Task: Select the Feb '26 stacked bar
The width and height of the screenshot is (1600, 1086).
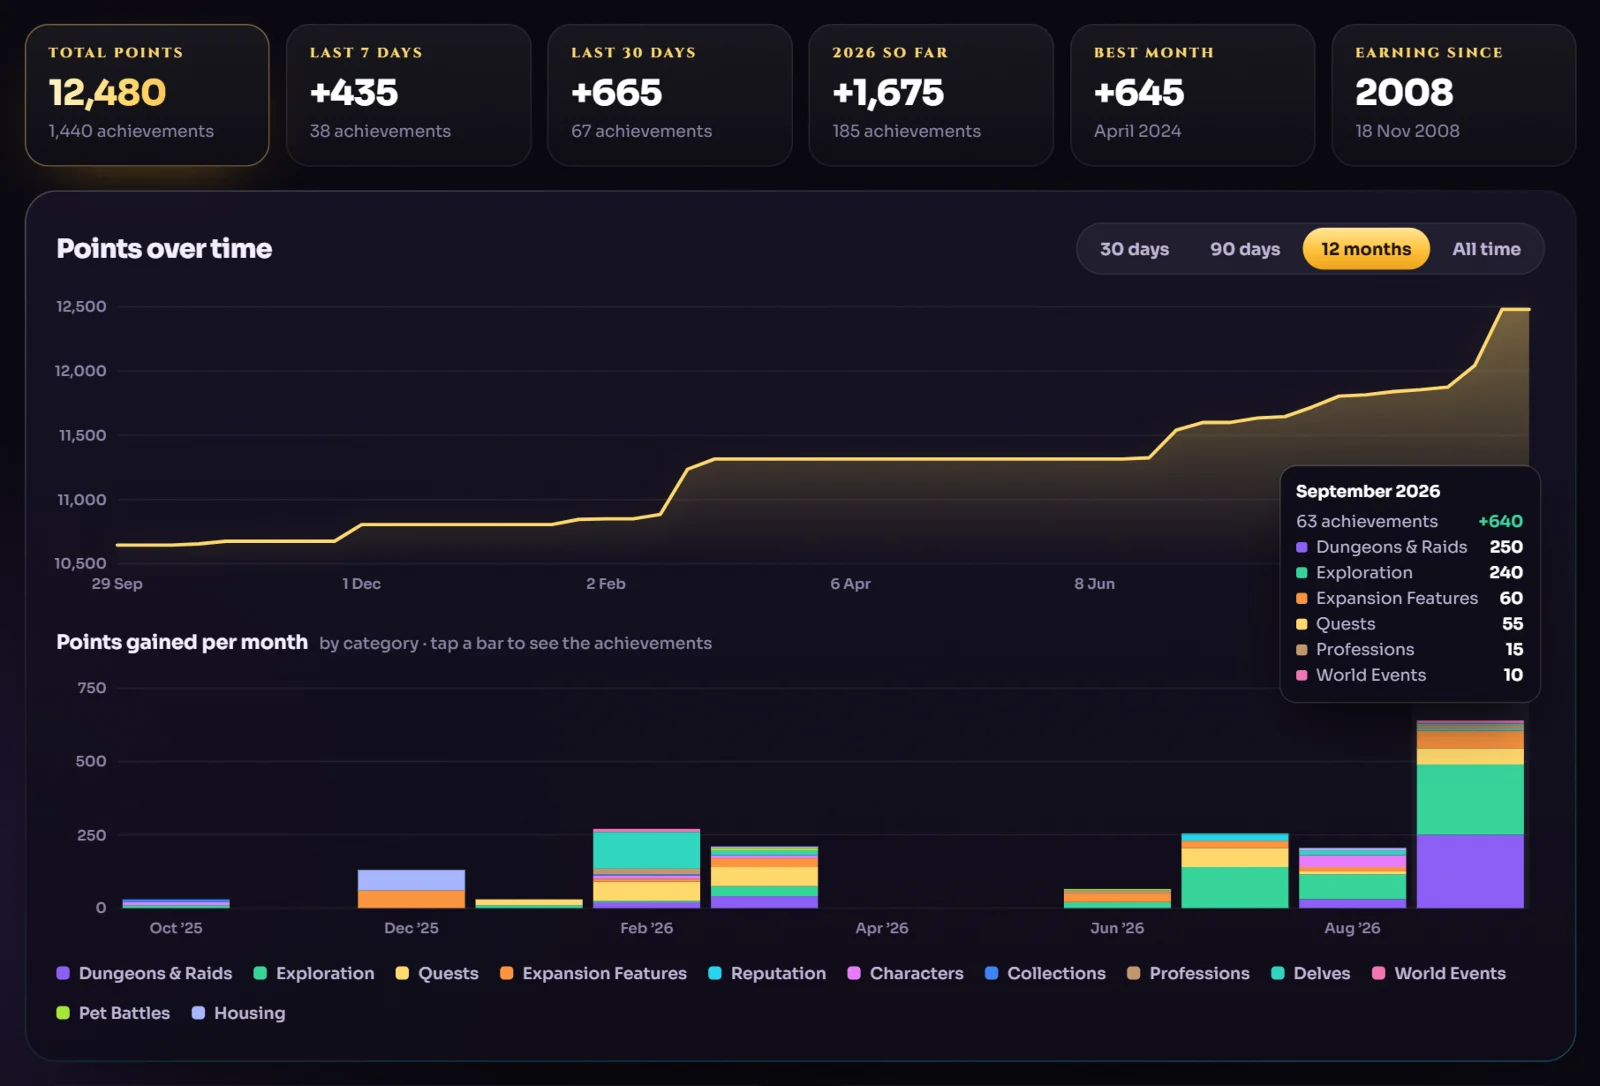Action: (646, 869)
